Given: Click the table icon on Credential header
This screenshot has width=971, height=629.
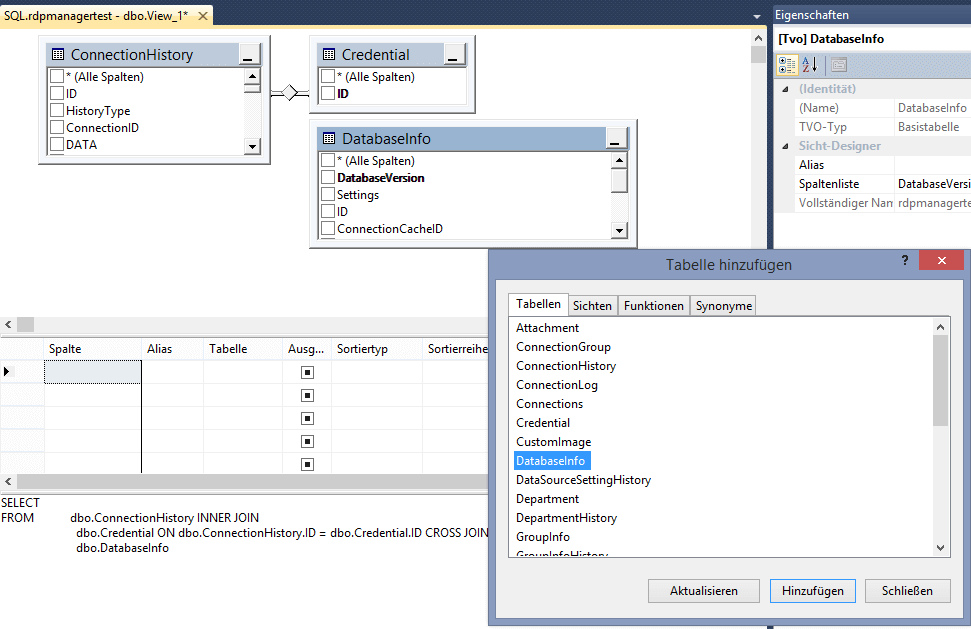Looking at the screenshot, I should 327,54.
